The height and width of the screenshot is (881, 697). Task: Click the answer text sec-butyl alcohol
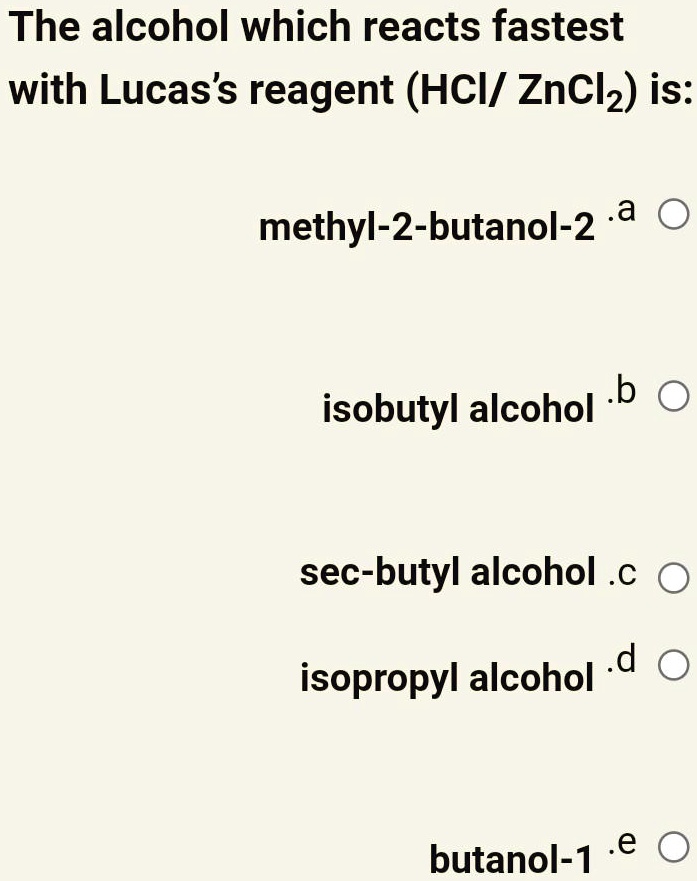(450, 573)
